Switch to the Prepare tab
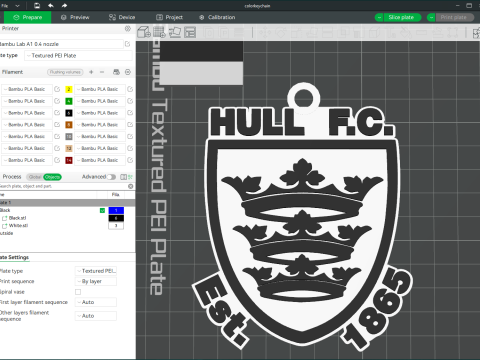 coord(27,17)
